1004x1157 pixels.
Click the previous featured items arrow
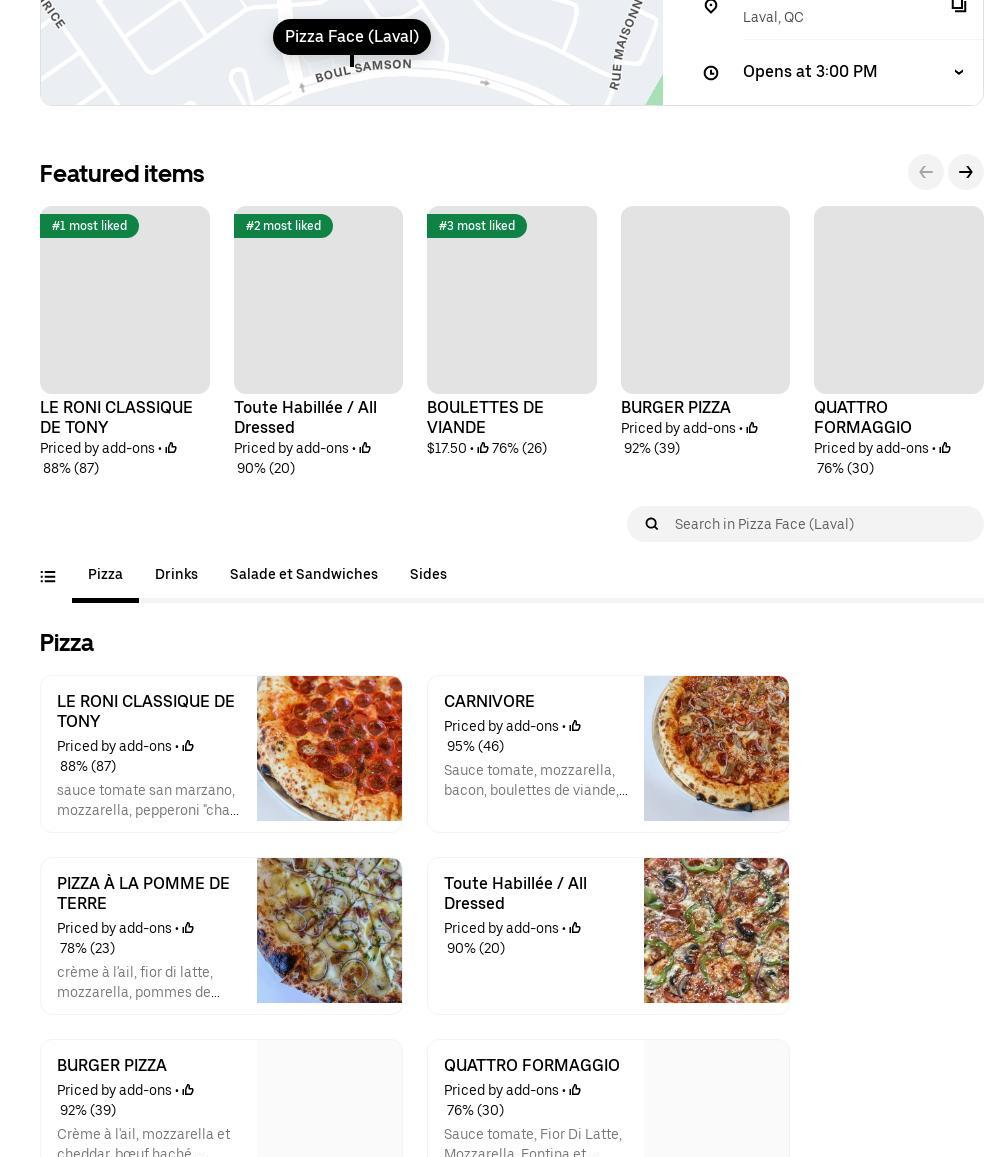[x=926, y=172]
